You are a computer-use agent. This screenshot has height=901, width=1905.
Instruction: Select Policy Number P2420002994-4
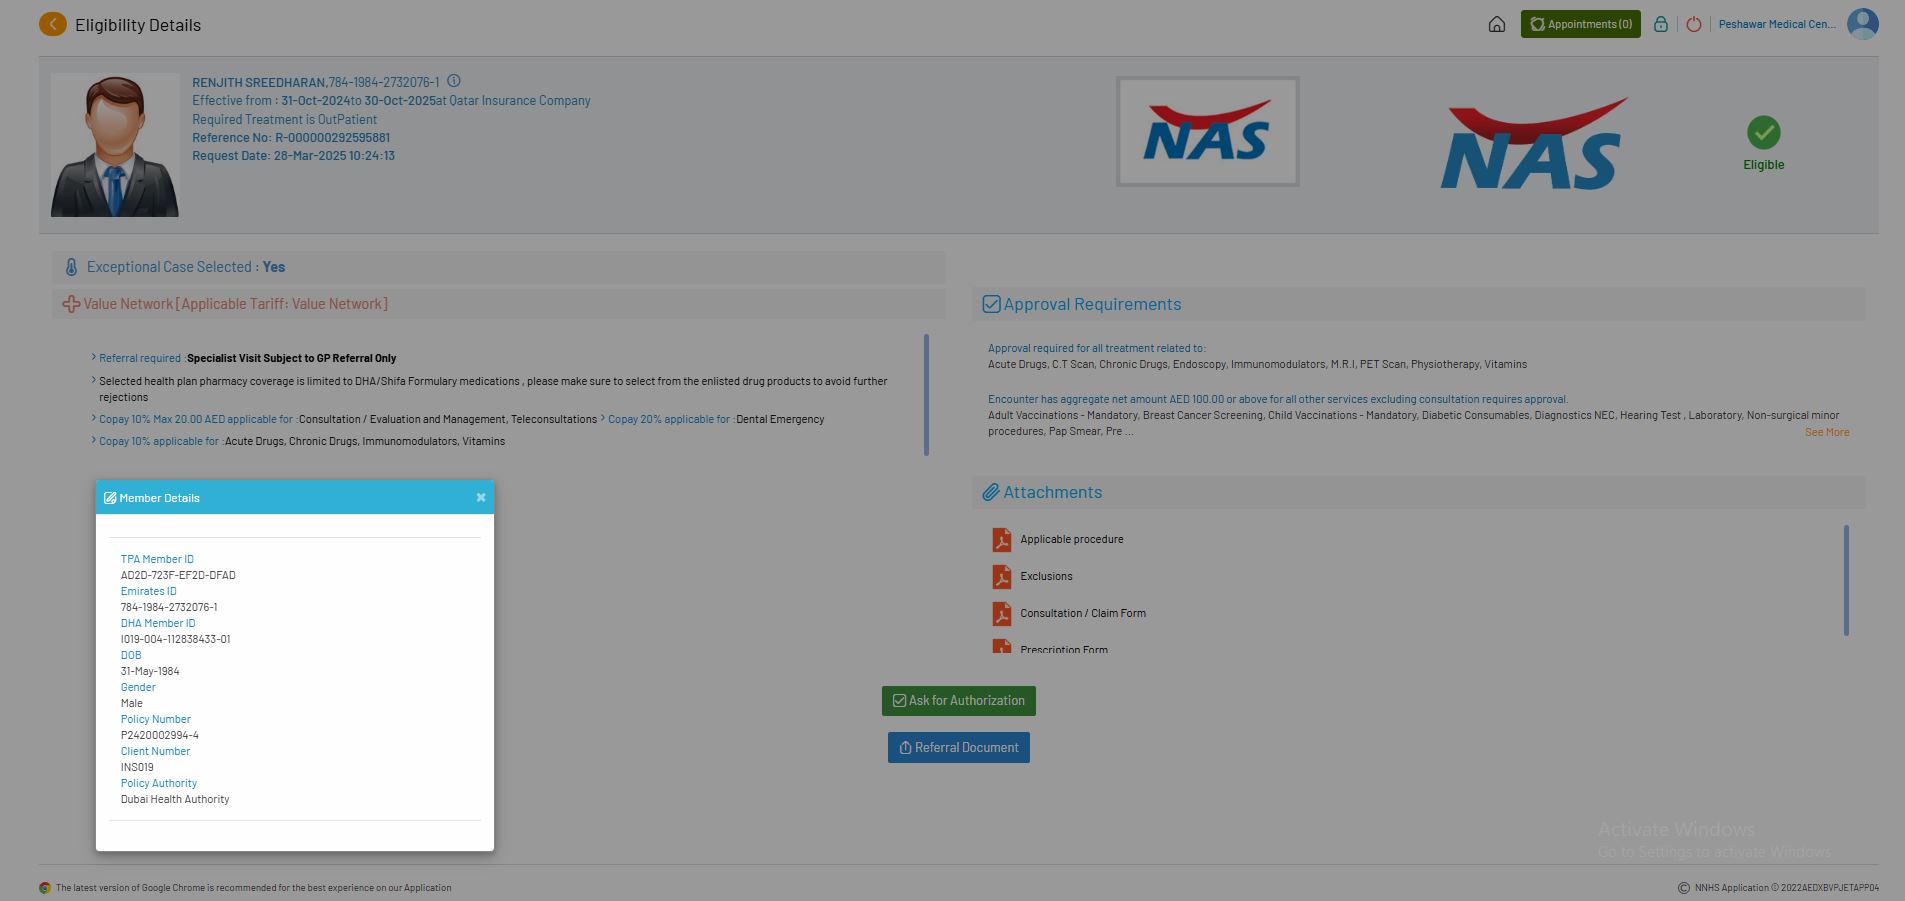click(160, 736)
